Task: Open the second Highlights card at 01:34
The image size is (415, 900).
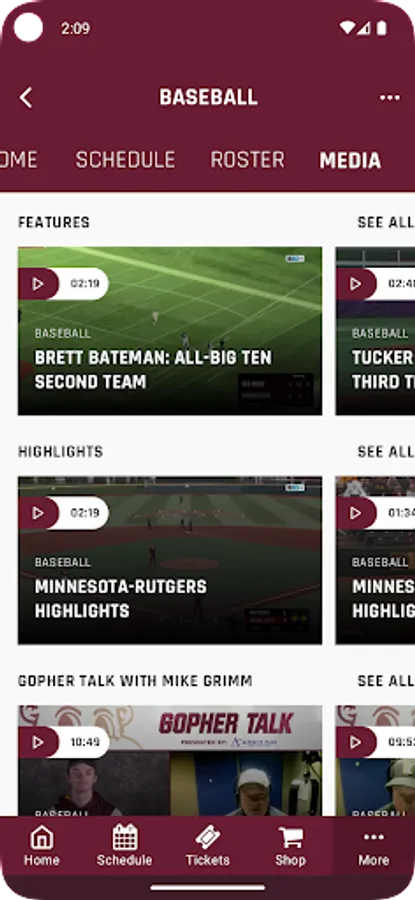Action: (x=375, y=560)
